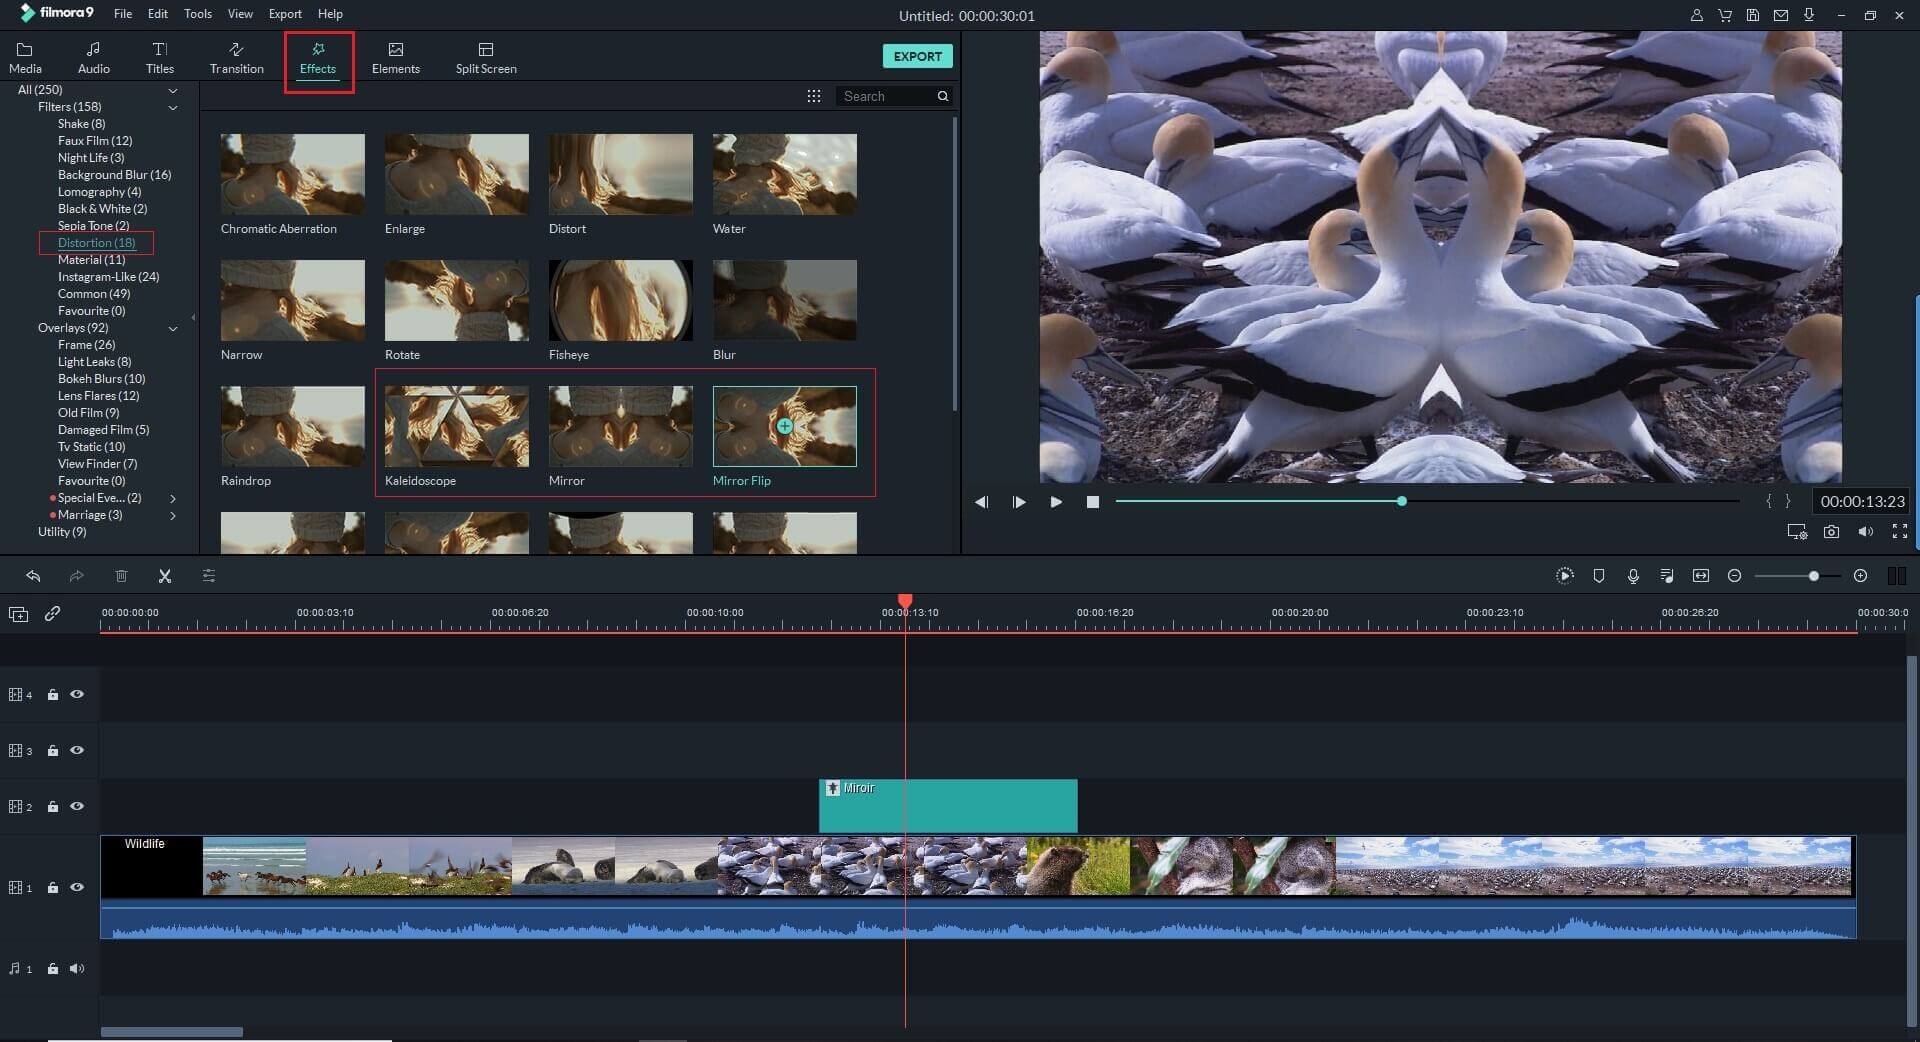Enter fullscreen preview
Image resolution: width=1920 pixels, height=1042 pixels.
1900,532
